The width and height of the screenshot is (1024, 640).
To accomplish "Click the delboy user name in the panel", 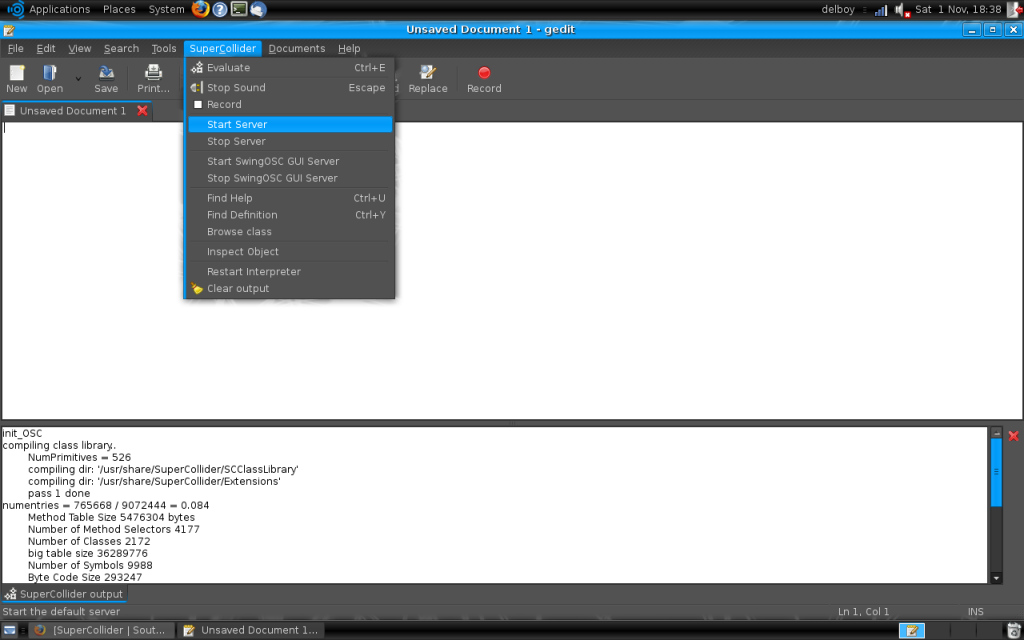I will (838, 9).
